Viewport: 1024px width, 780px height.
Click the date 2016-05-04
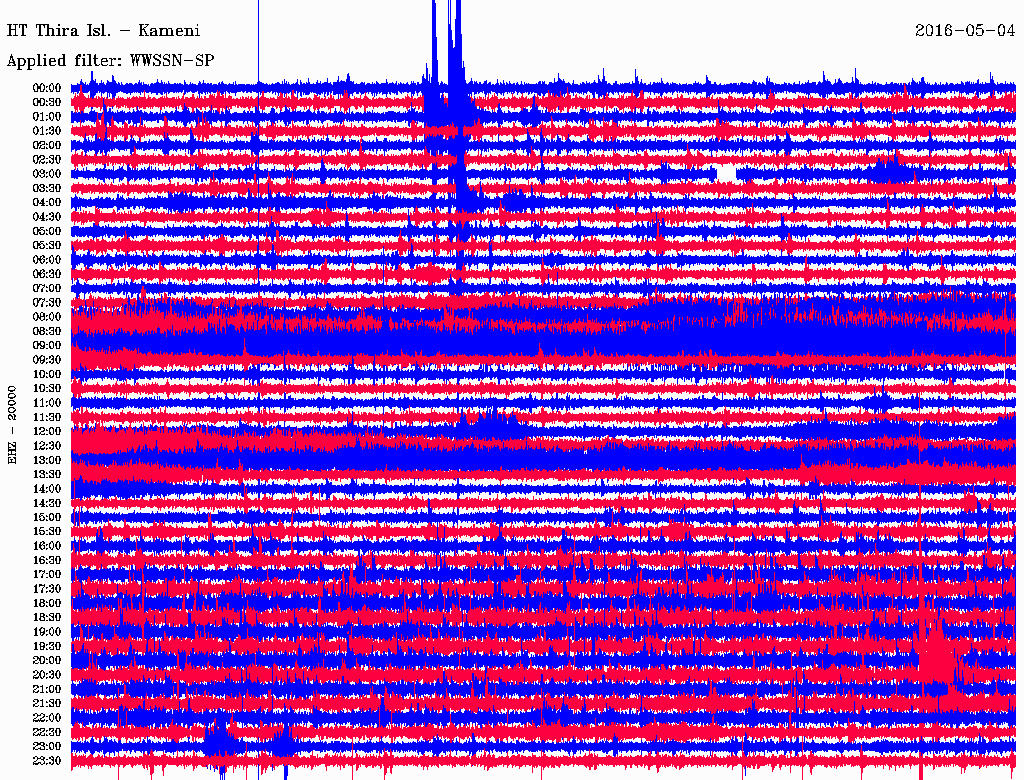coord(964,29)
